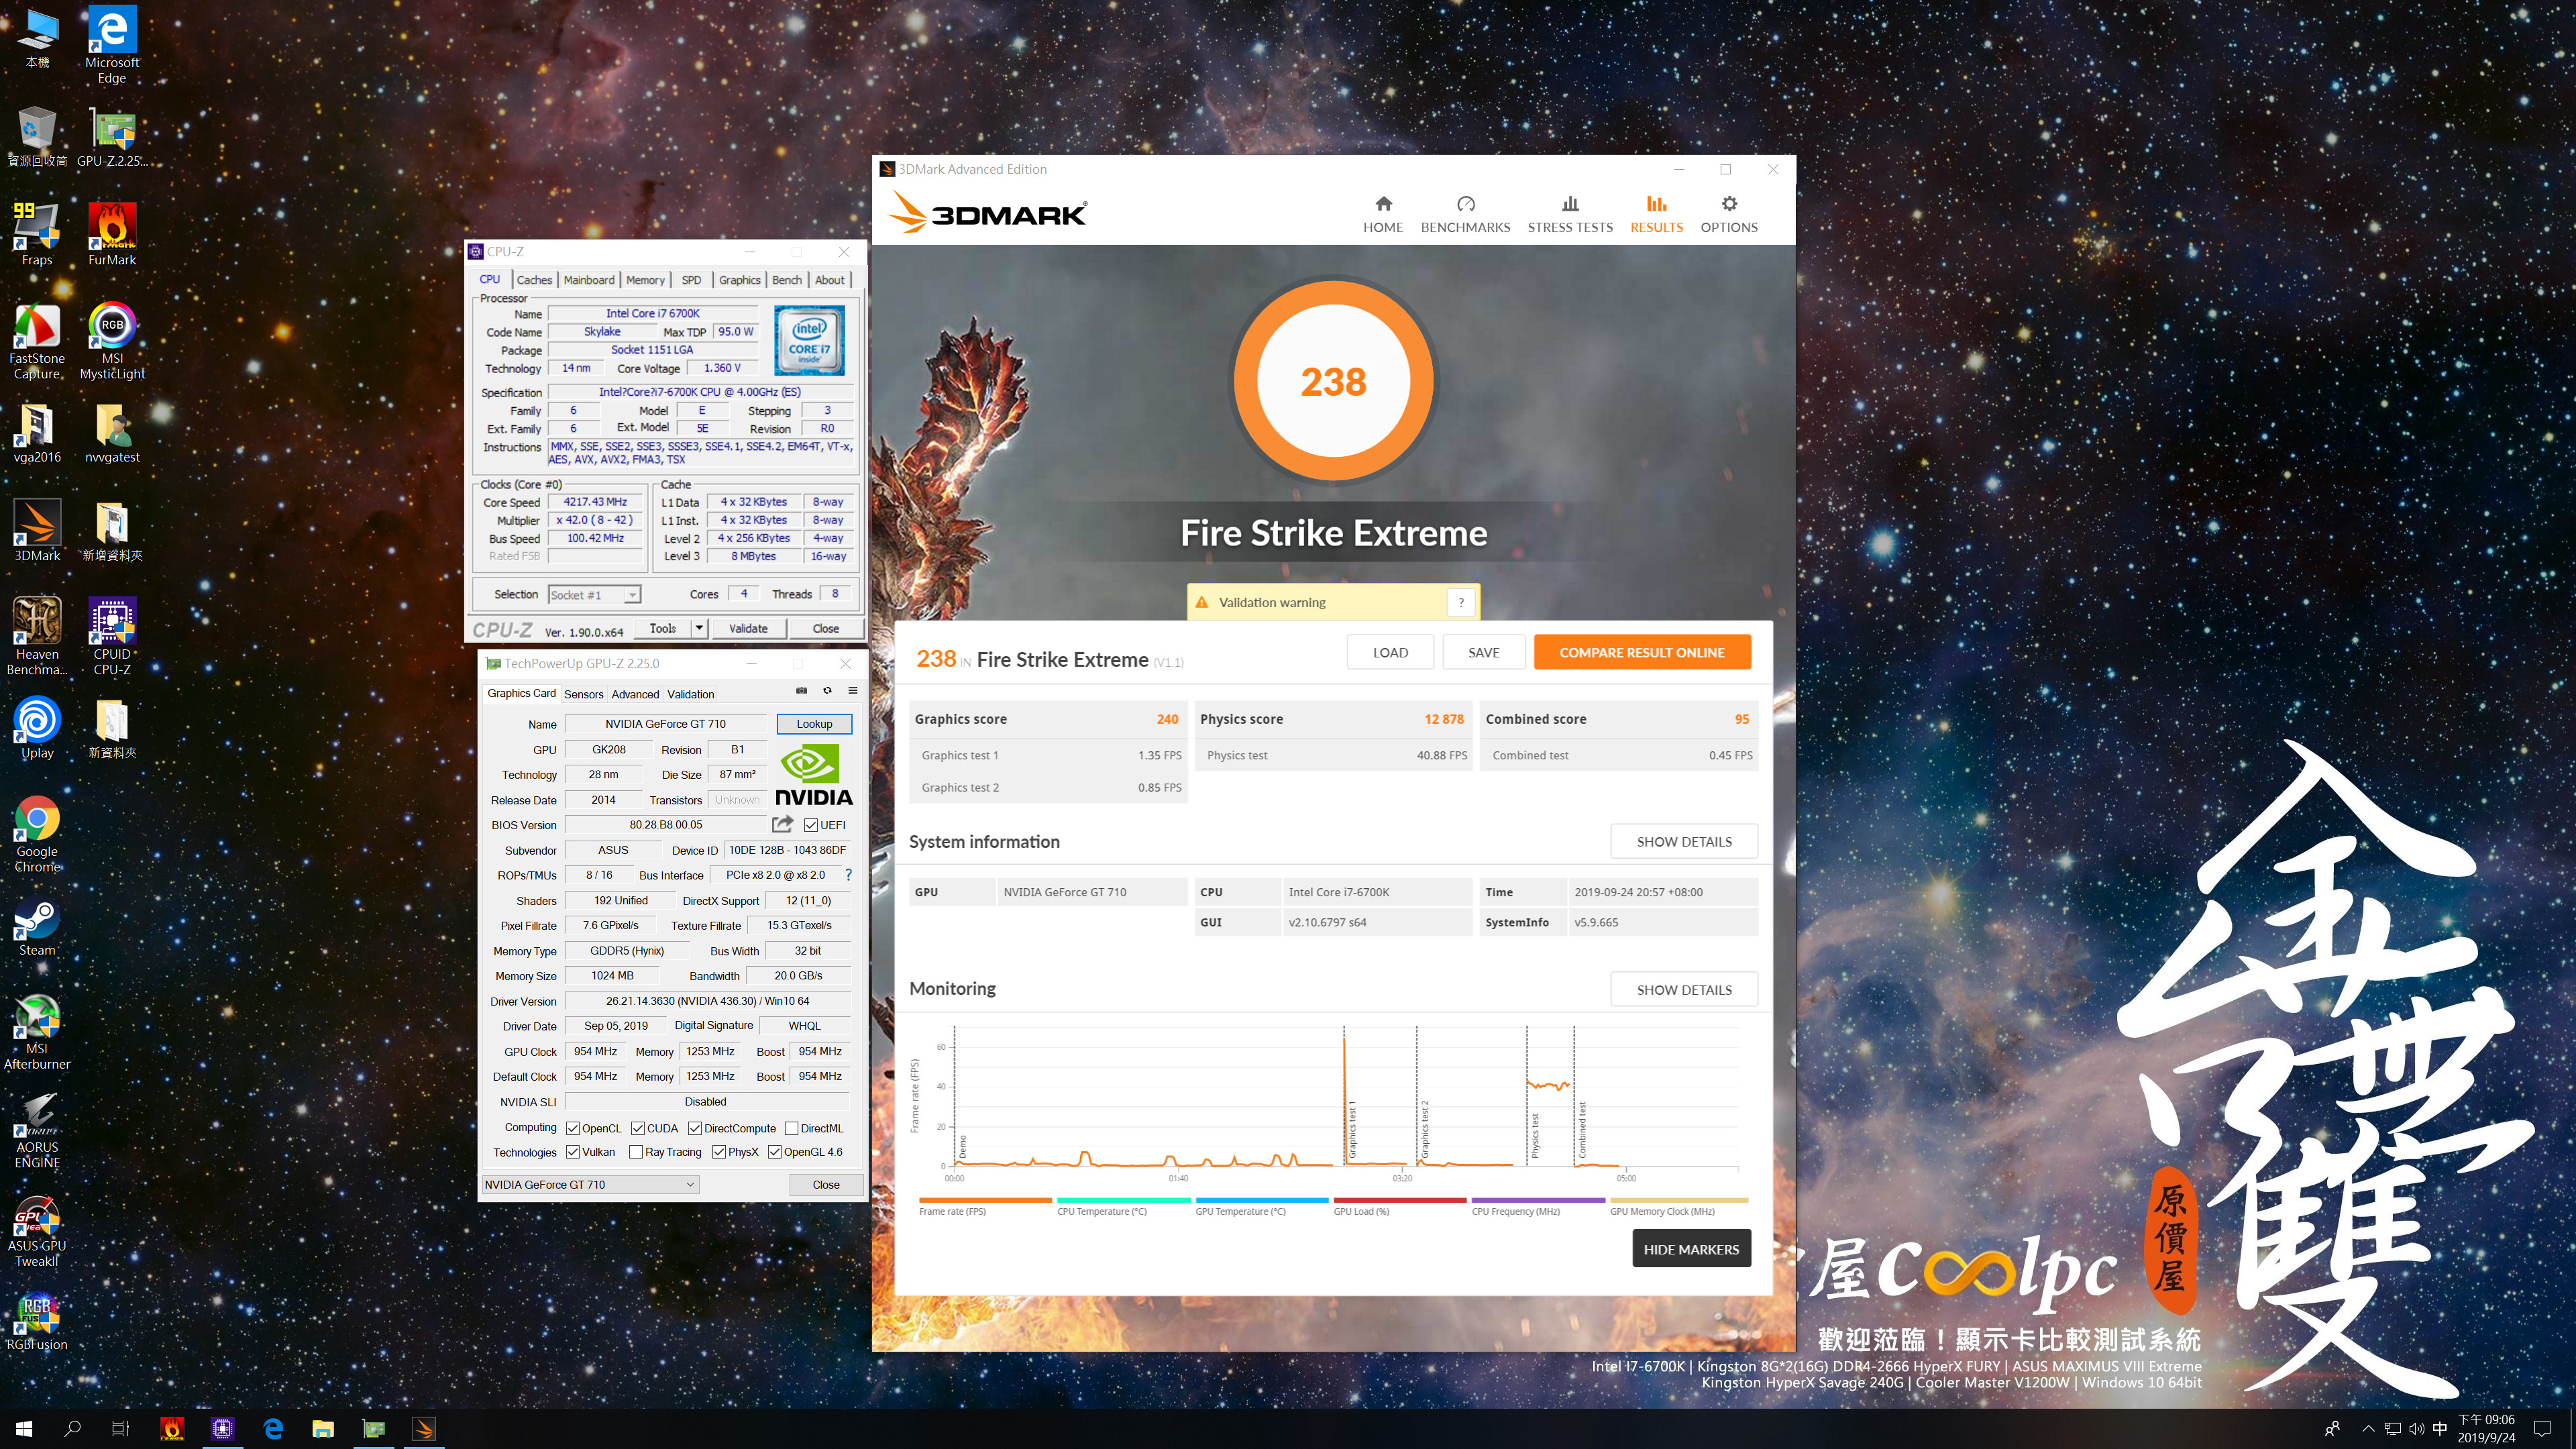Show details for System information

[1684, 841]
